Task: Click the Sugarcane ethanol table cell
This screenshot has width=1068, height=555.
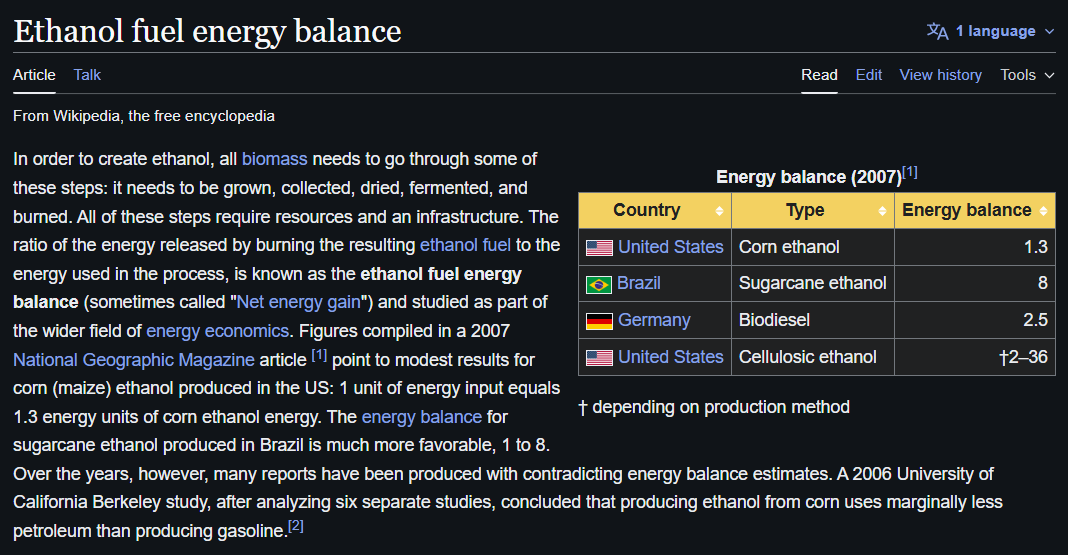Action: tap(813, 283)
